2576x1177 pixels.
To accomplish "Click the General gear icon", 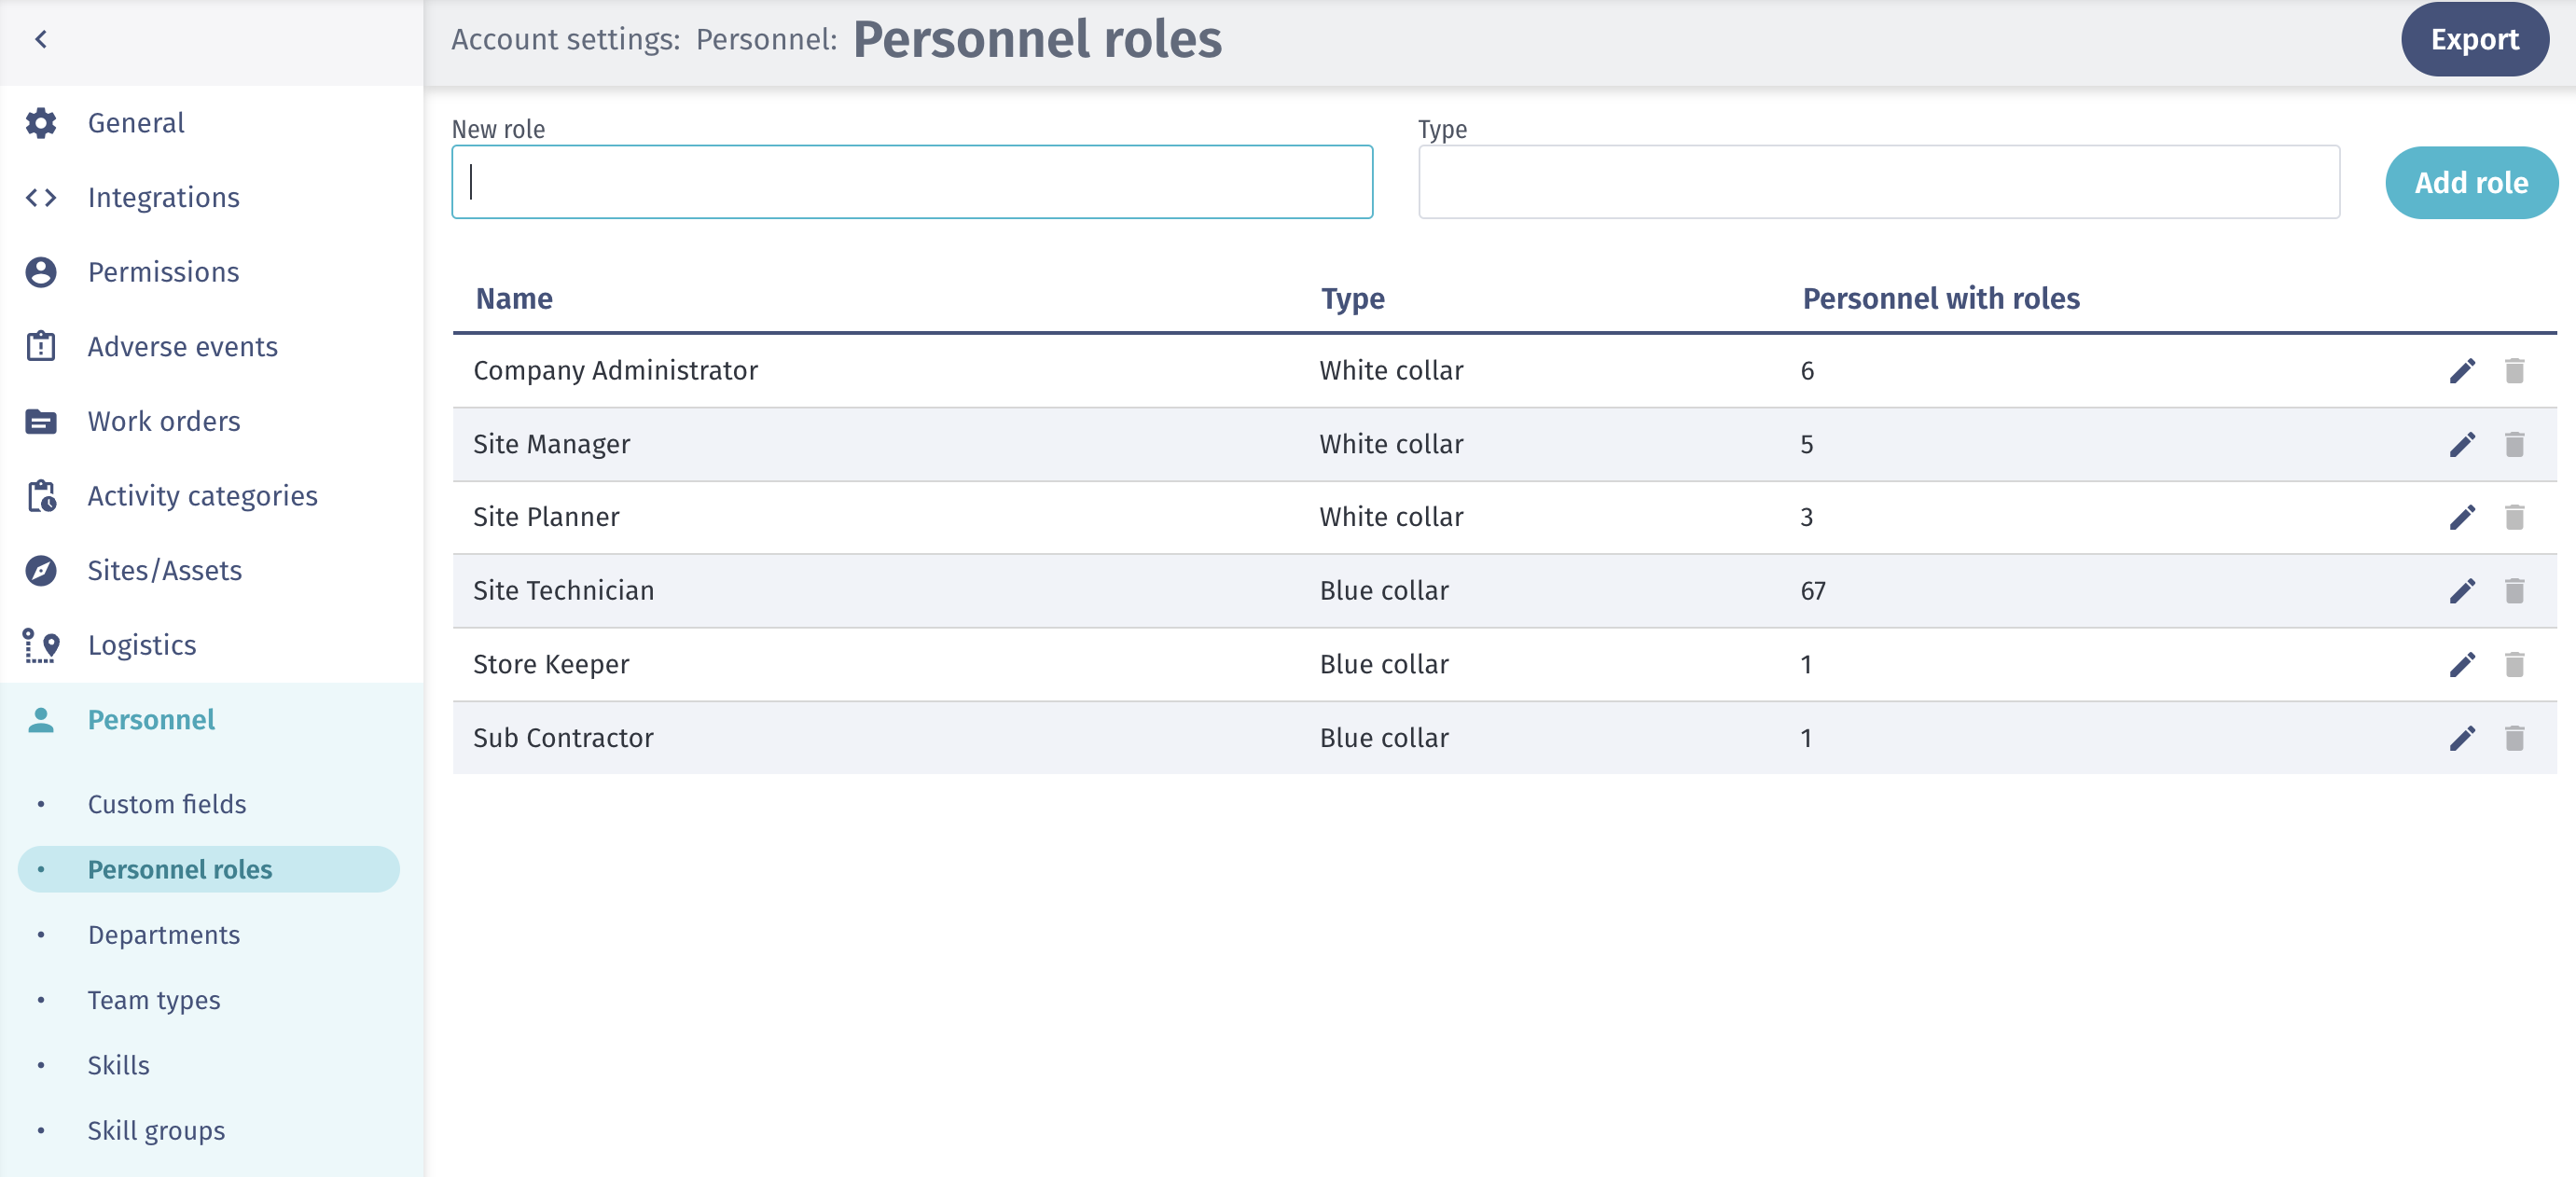I will [x=41, y=123].
